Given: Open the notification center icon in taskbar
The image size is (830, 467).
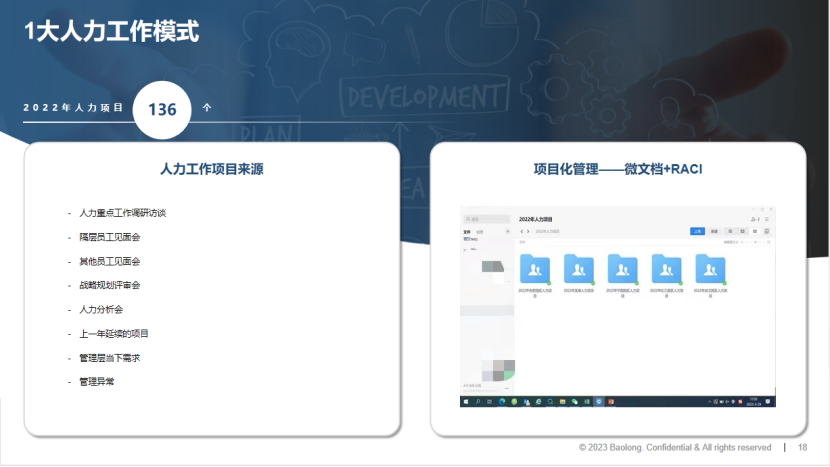Looking at the screenshot, I should click(768, 402).
